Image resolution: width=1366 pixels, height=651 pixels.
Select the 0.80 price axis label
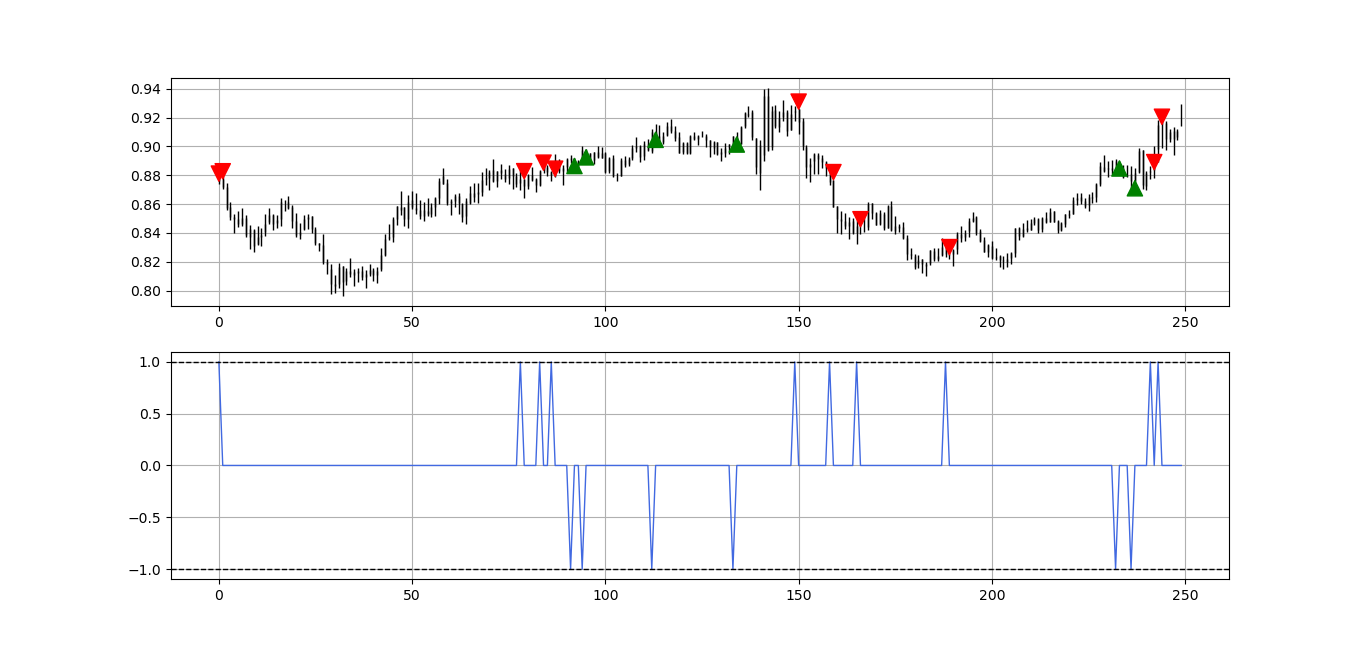[x=148, y=292]
